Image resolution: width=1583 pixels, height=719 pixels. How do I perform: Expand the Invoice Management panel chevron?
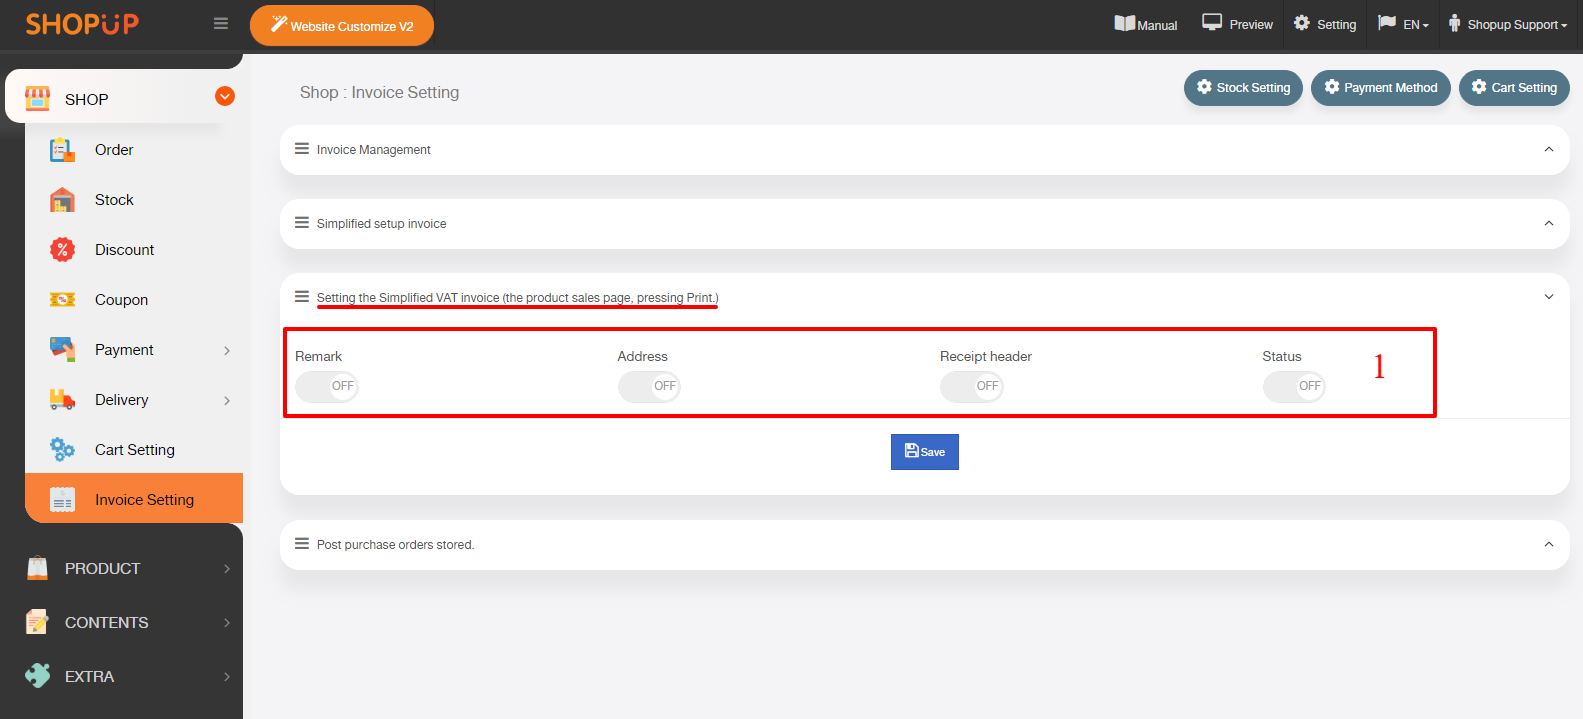pyautogui.click(x=1549, y=149)
